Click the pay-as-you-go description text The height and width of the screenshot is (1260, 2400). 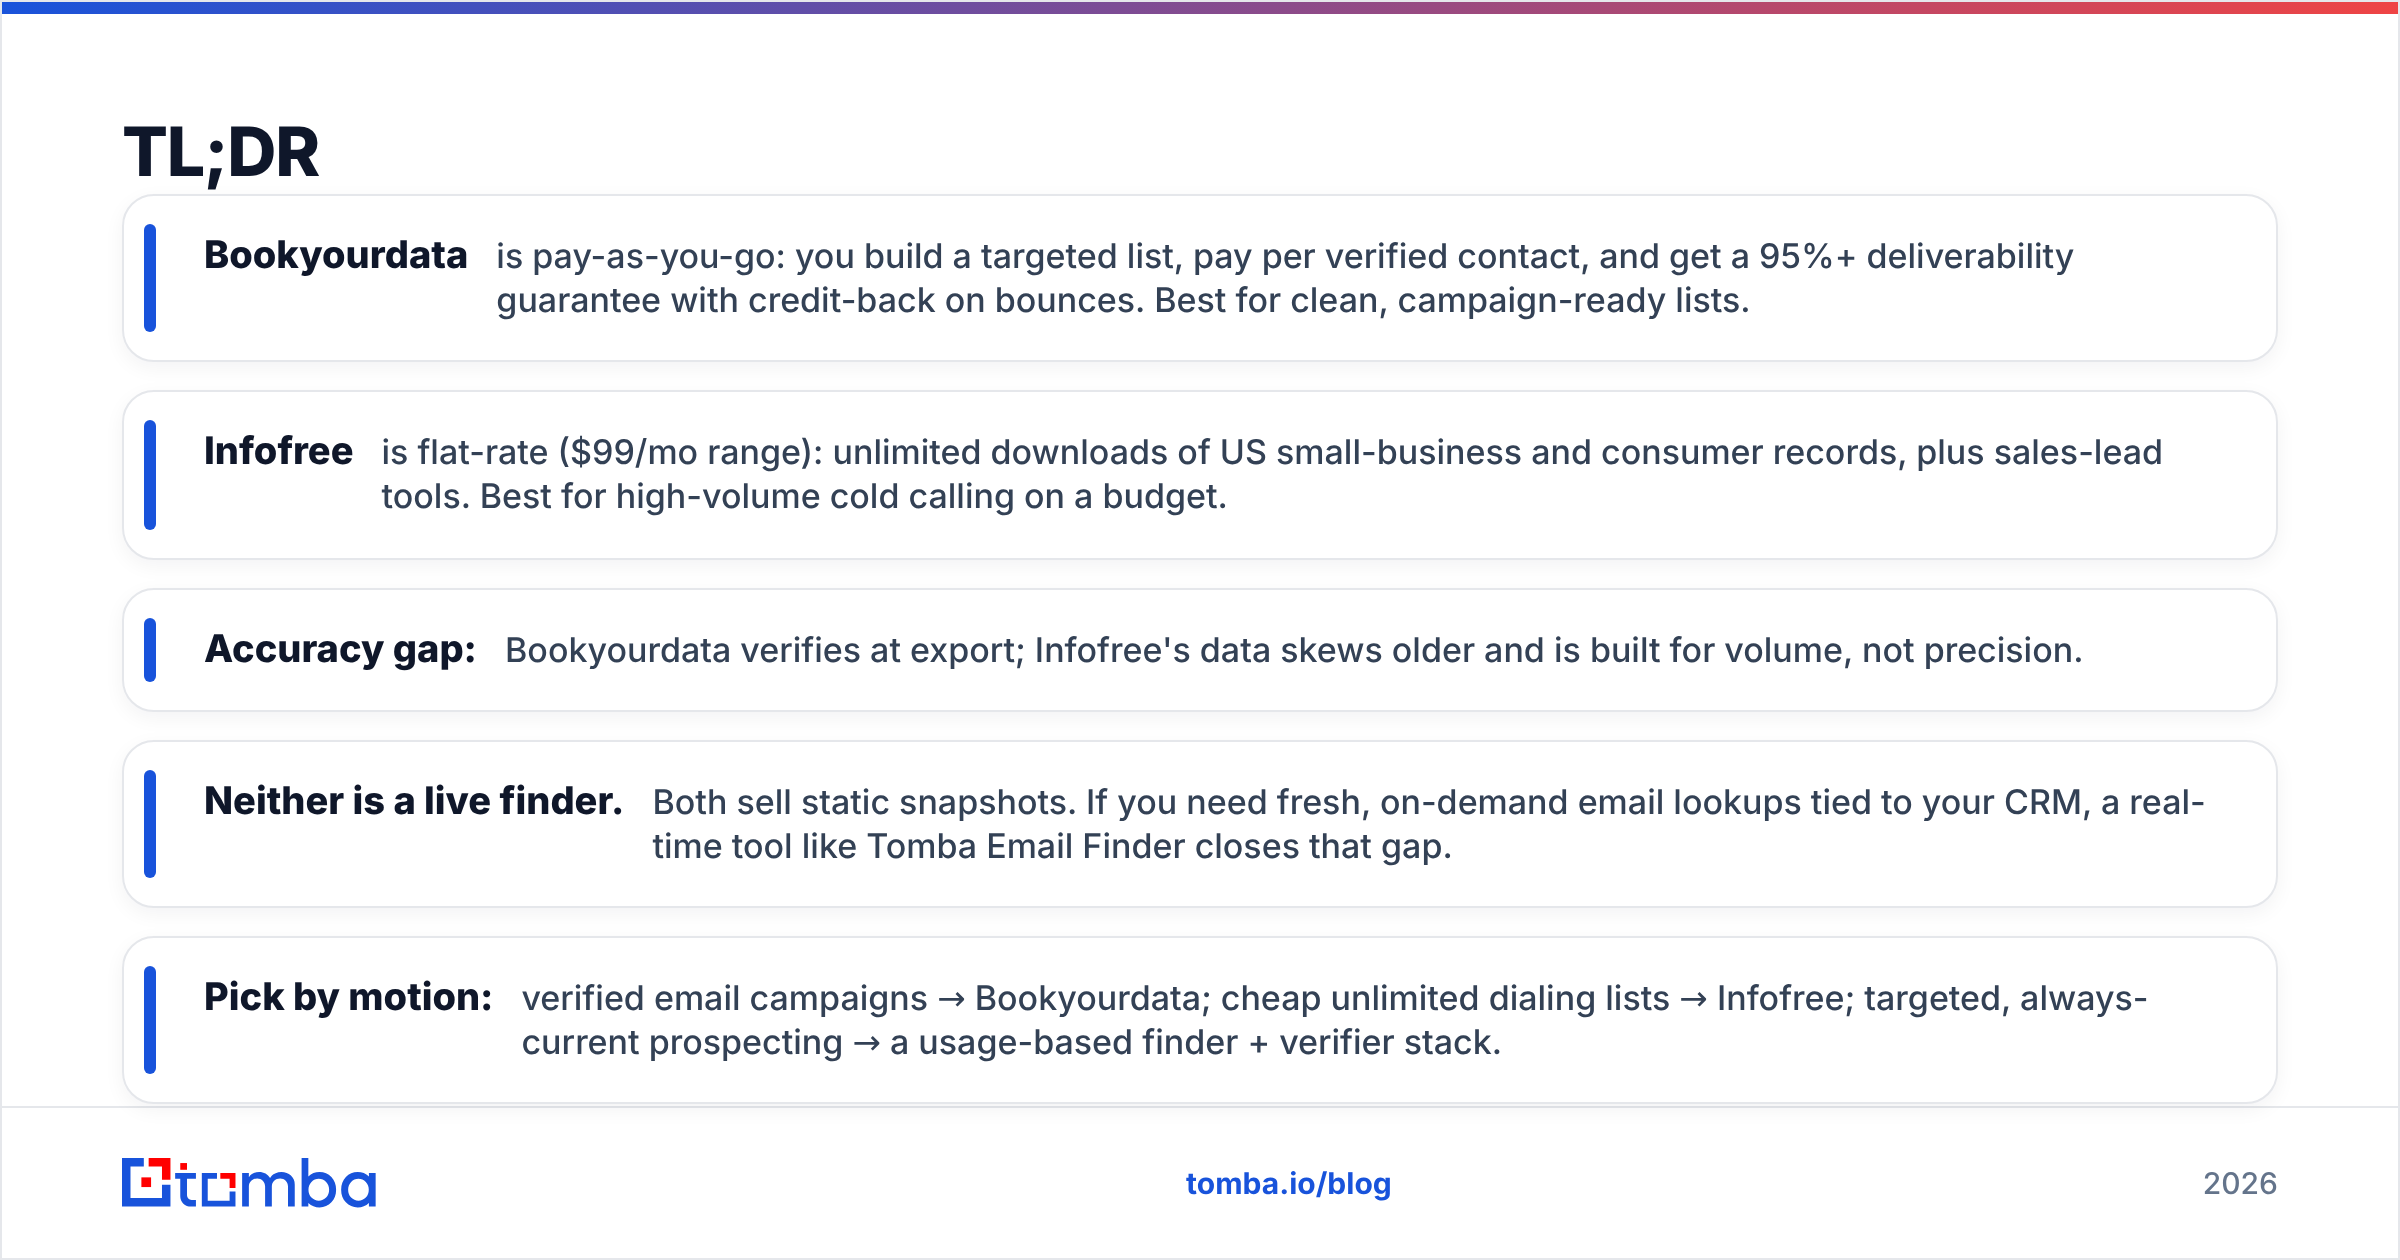coord(1285,278)
